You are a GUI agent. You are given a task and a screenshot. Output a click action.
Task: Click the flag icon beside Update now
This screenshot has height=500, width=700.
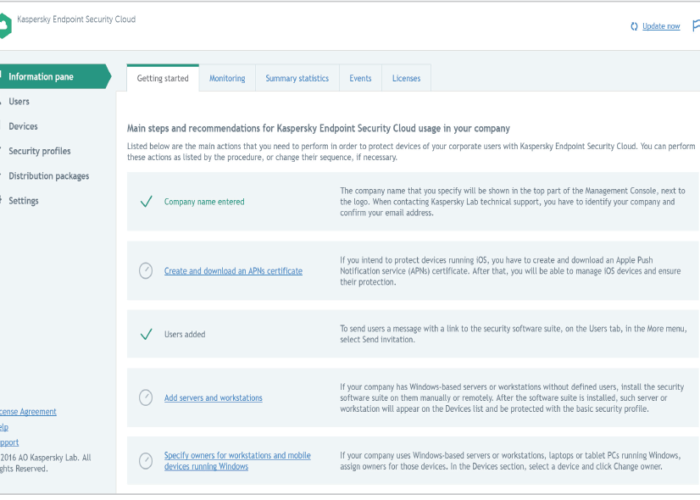click(696, 25)
